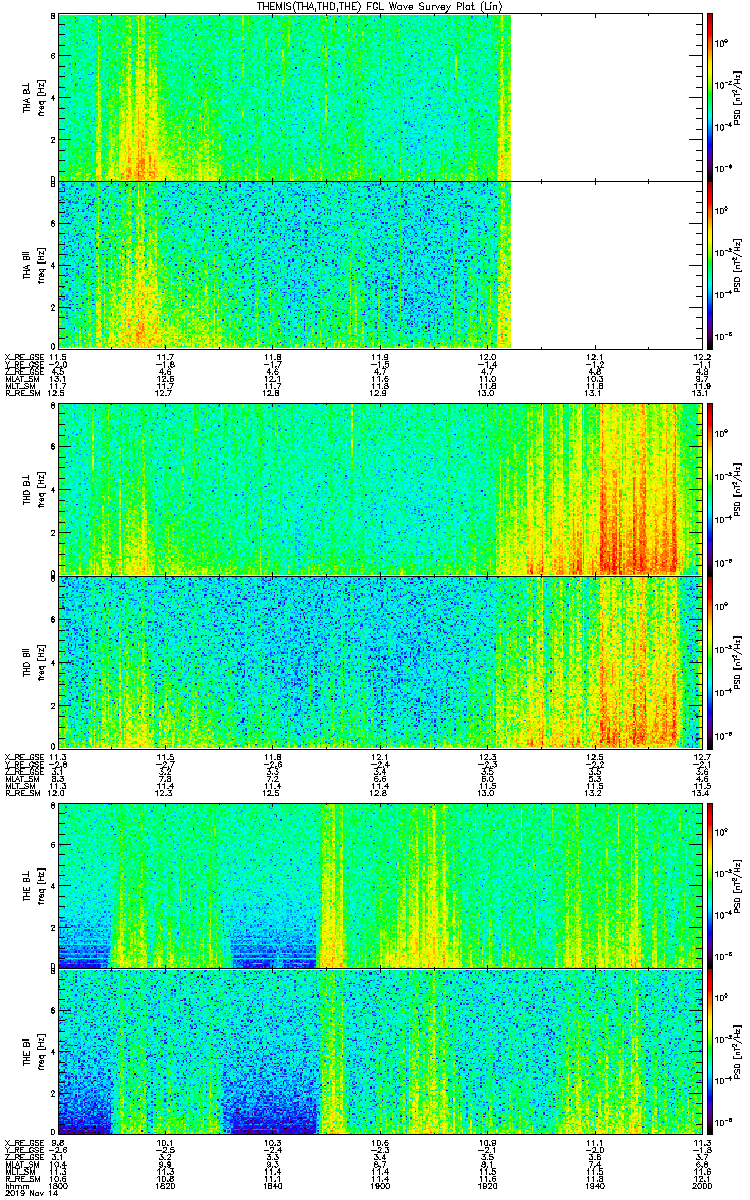The width and height of the screenshot is (750, 1200).
Task: Click the PSD color bar beside THA B-perpendicular
Action: coord(710,96)
